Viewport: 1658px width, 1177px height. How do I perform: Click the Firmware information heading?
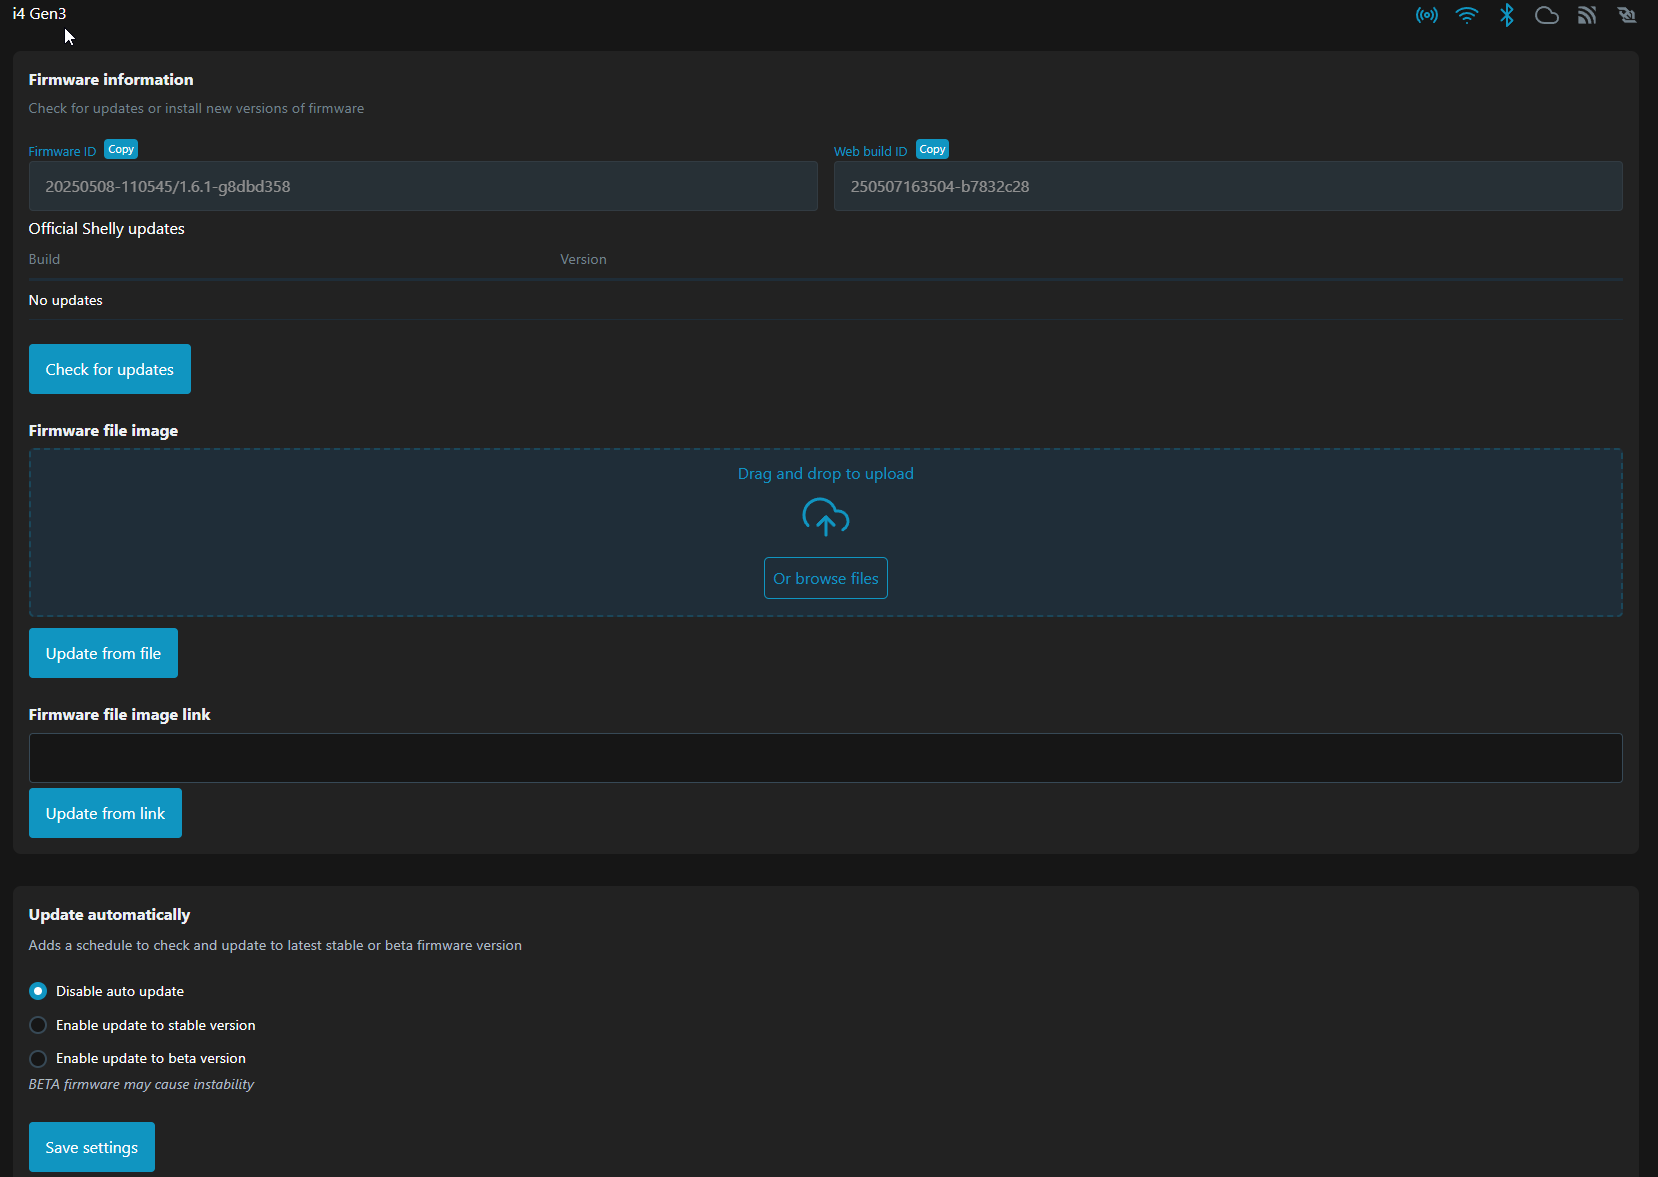click(x=111, y=79)
